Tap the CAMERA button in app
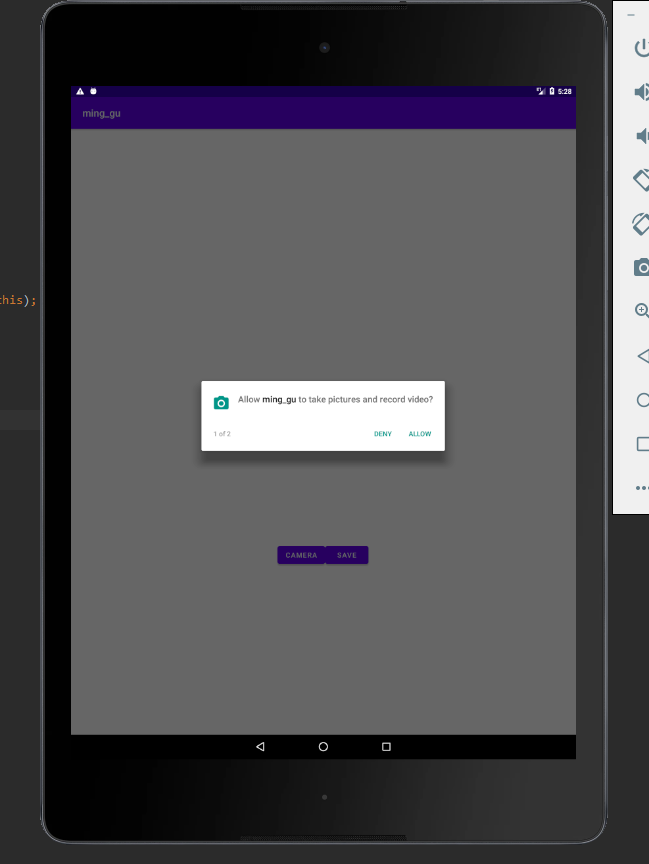This screenshot has width=649, height=864. pyautogui.click(x=301, y=555)
